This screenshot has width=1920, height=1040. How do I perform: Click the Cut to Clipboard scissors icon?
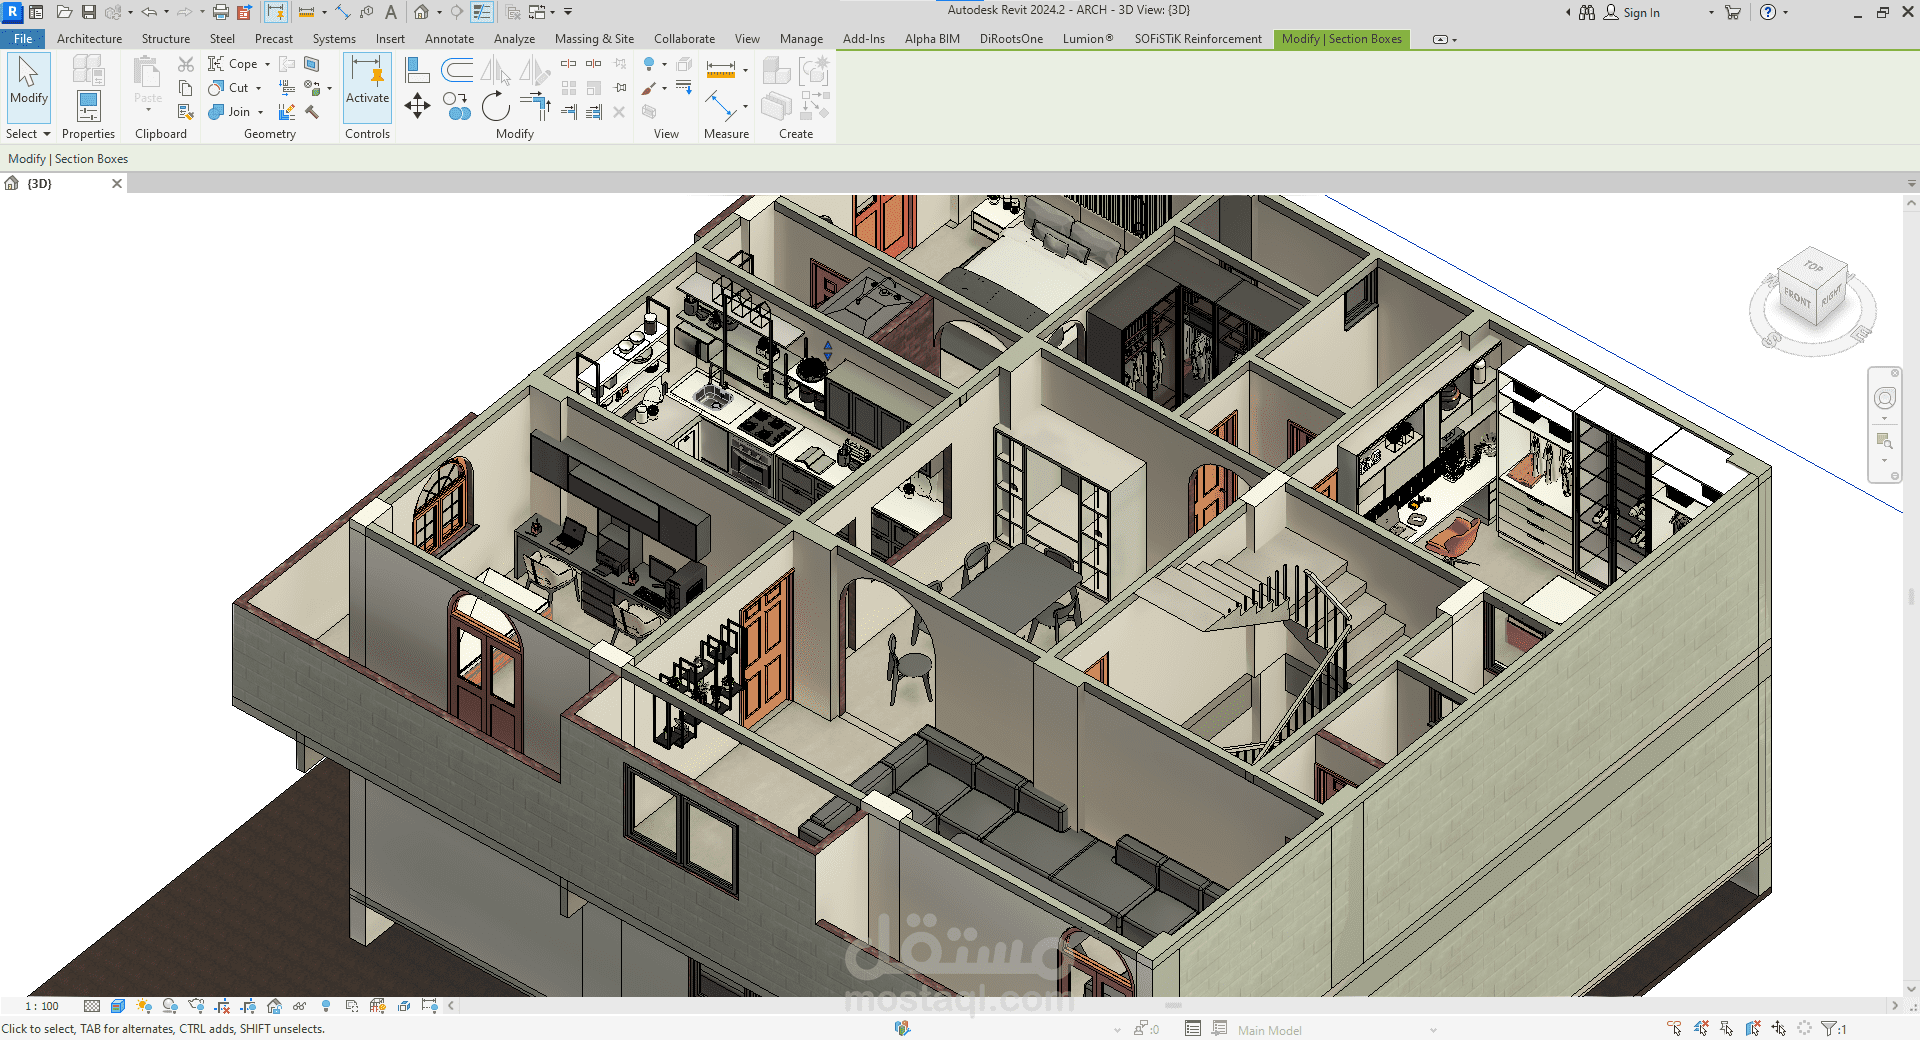186,64
